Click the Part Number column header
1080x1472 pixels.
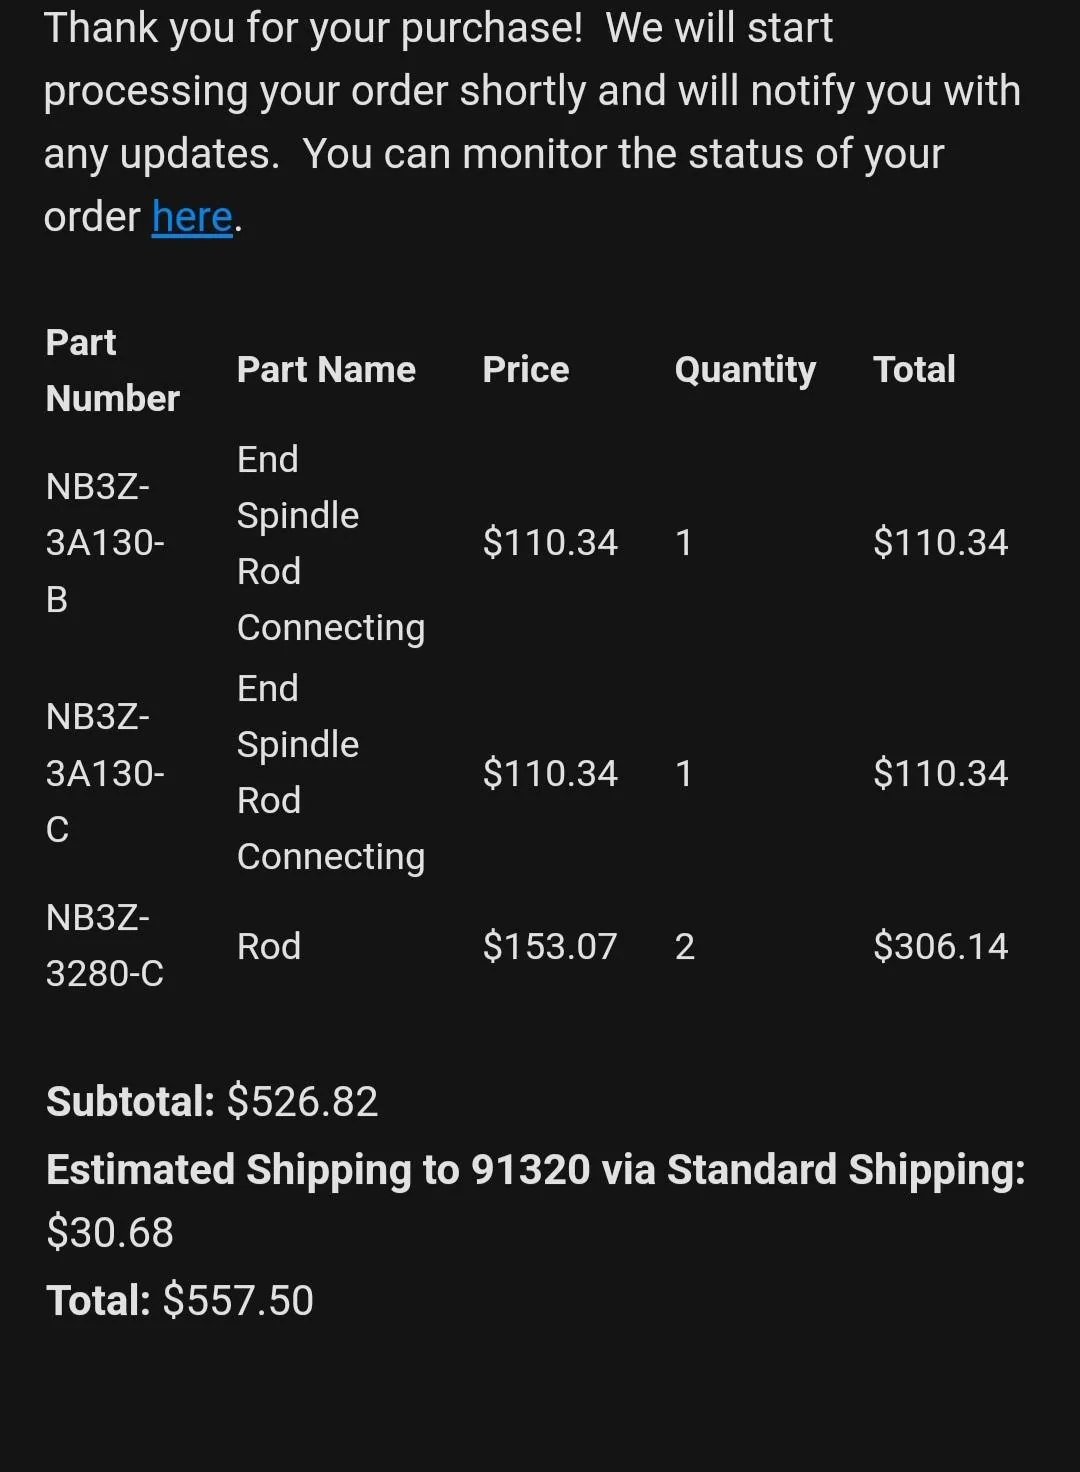coord(113,370)
